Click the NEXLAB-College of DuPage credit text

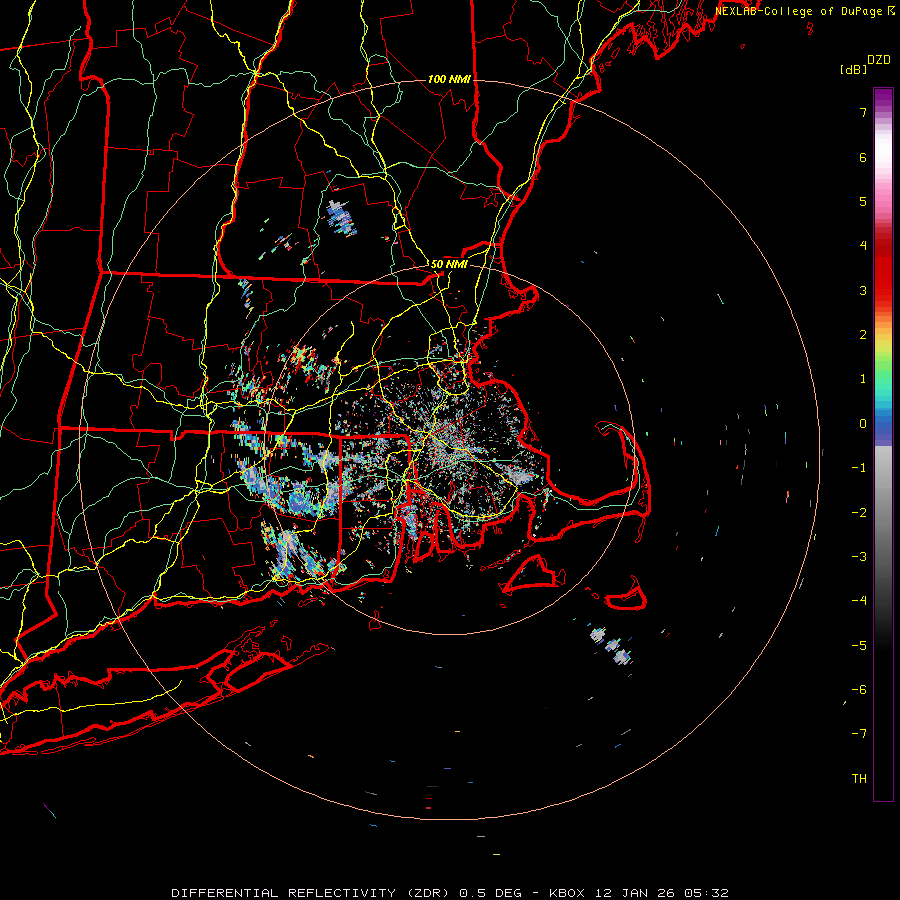click(x=798, y=11)
